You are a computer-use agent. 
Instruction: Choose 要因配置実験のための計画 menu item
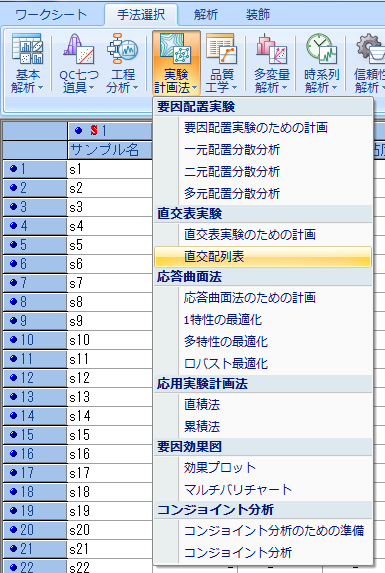pos(263,128)
